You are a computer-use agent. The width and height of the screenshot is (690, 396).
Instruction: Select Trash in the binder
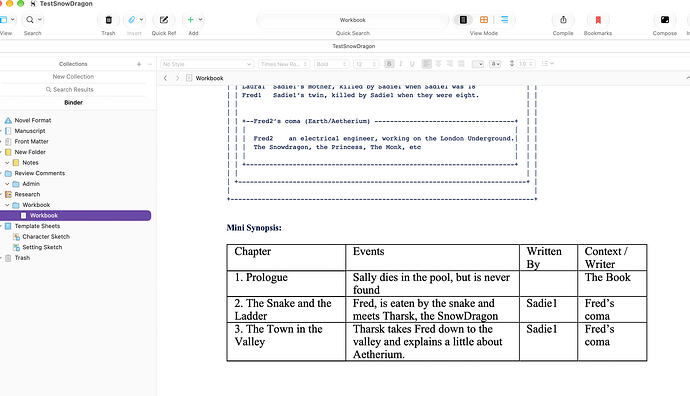pyautogui.click(x=22, y=258)
